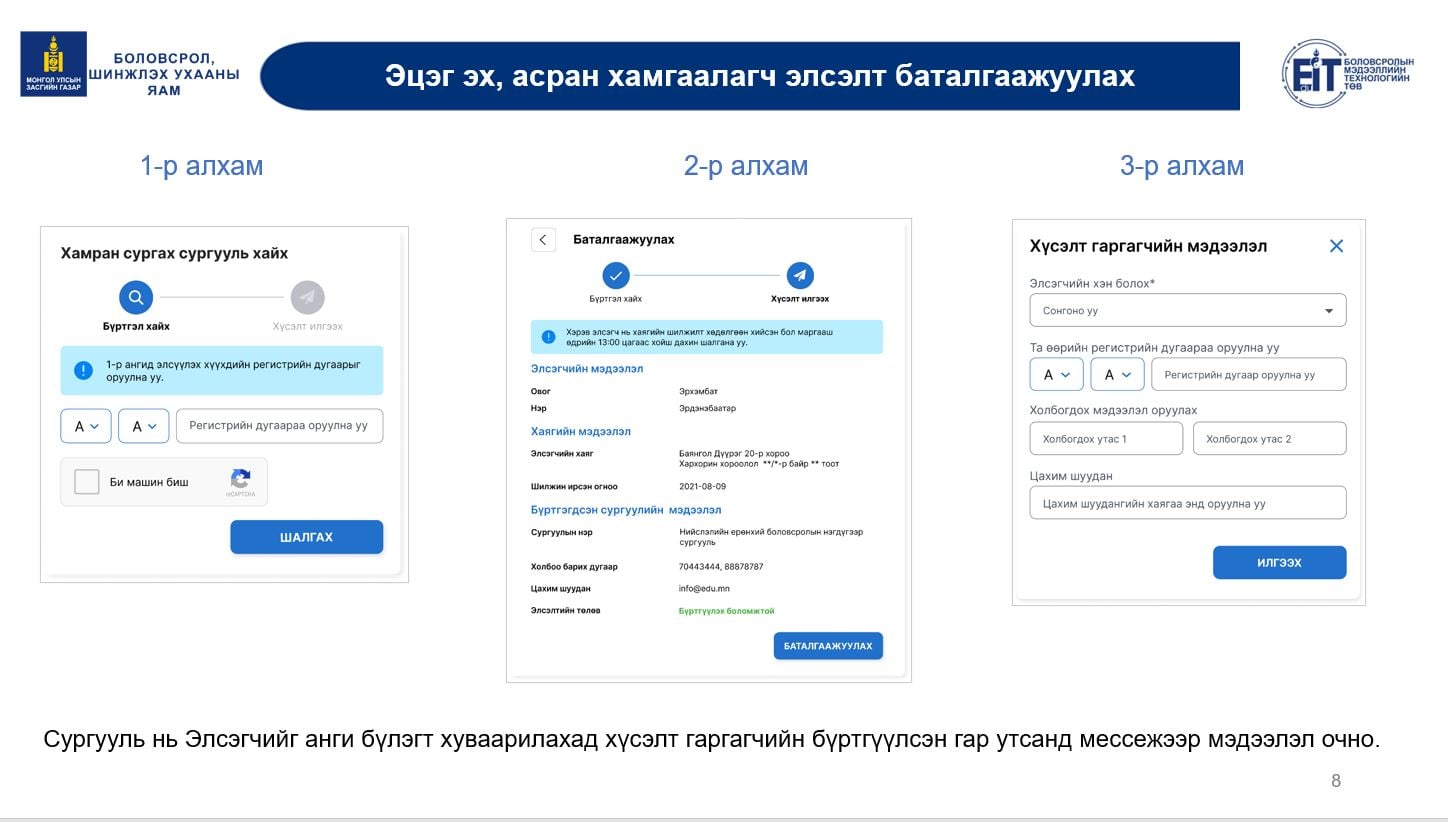The width and height of the screenshot is (1448, 822).
Task: Check the Би машин биш checkbox
Action: click(87, 482)
